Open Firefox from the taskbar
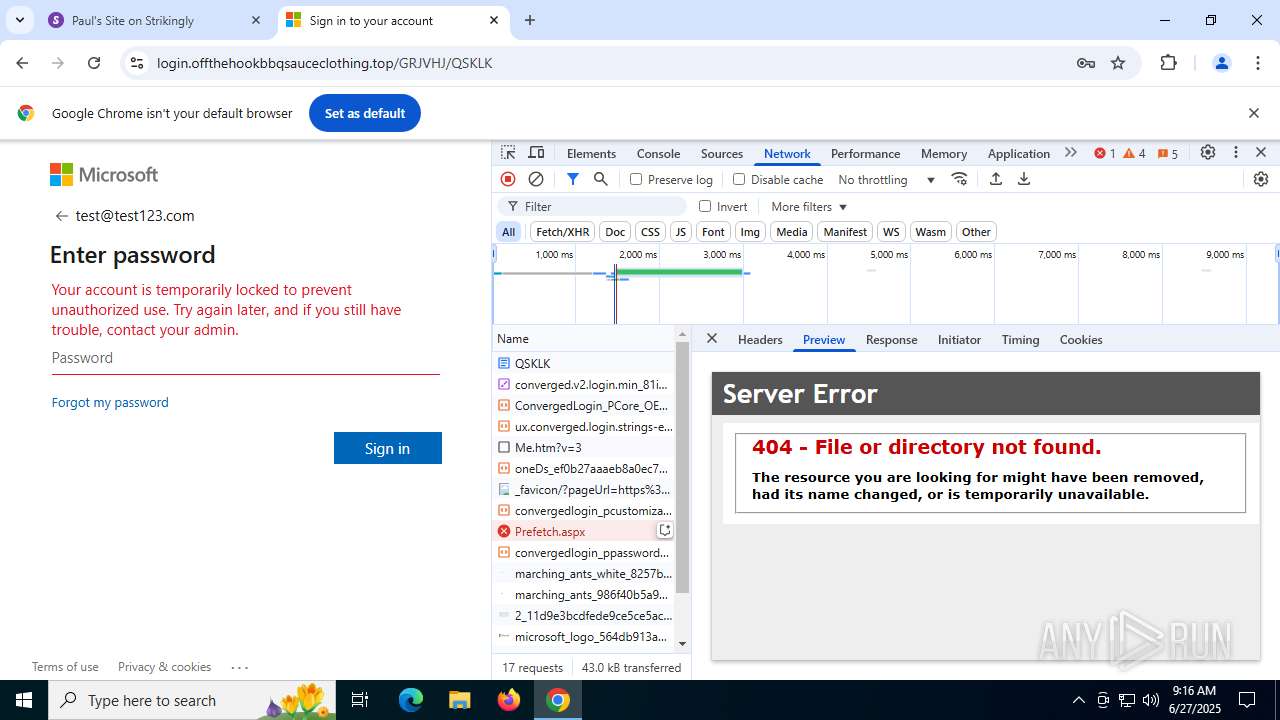Screen dimensions: 1280x720 click(x=509, y=700)
